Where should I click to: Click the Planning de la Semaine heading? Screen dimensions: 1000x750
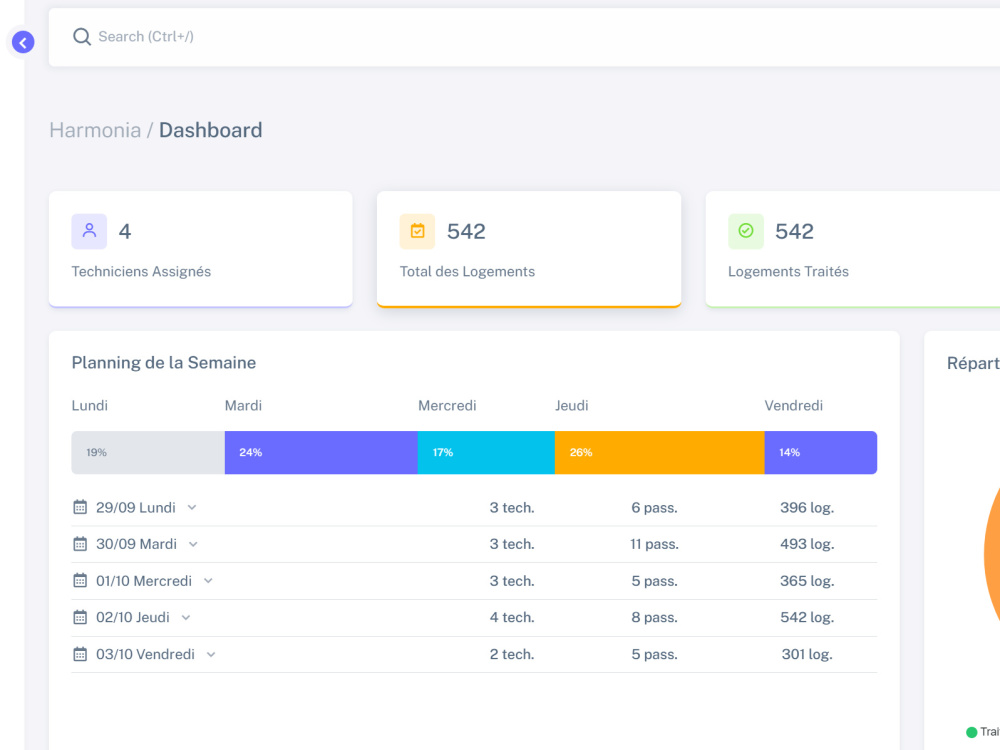tap(164, 363)
